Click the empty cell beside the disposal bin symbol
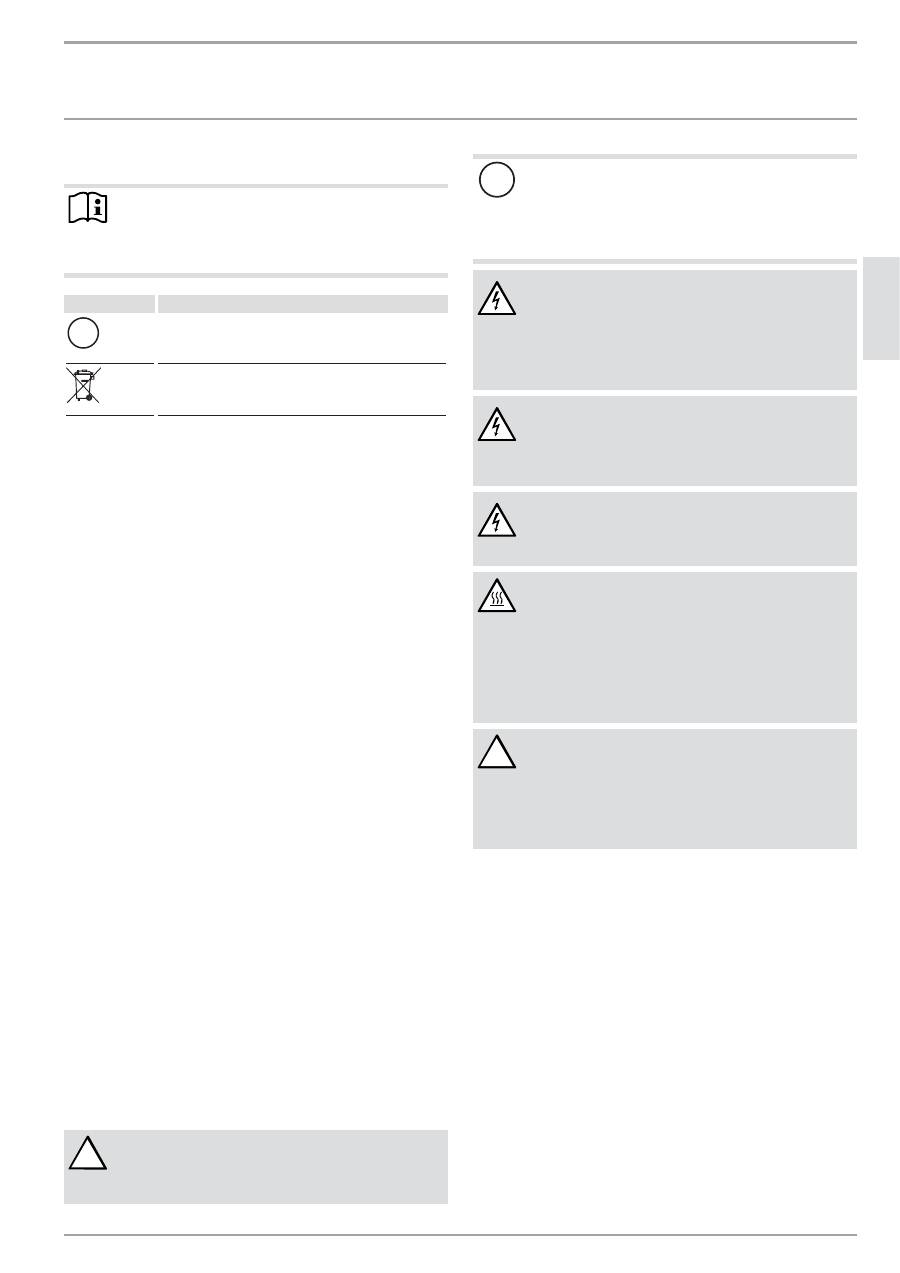 click(x=301, y=389)
